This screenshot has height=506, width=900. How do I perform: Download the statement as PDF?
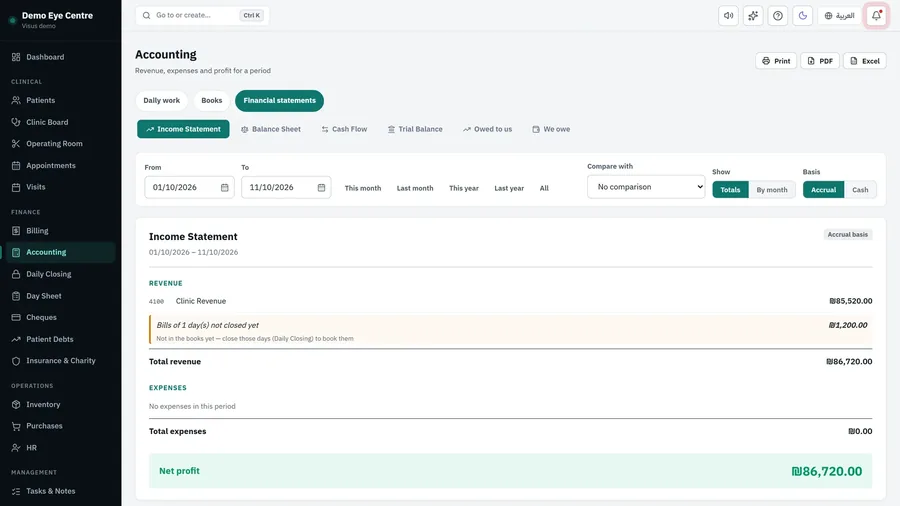[x=820, y=61]
